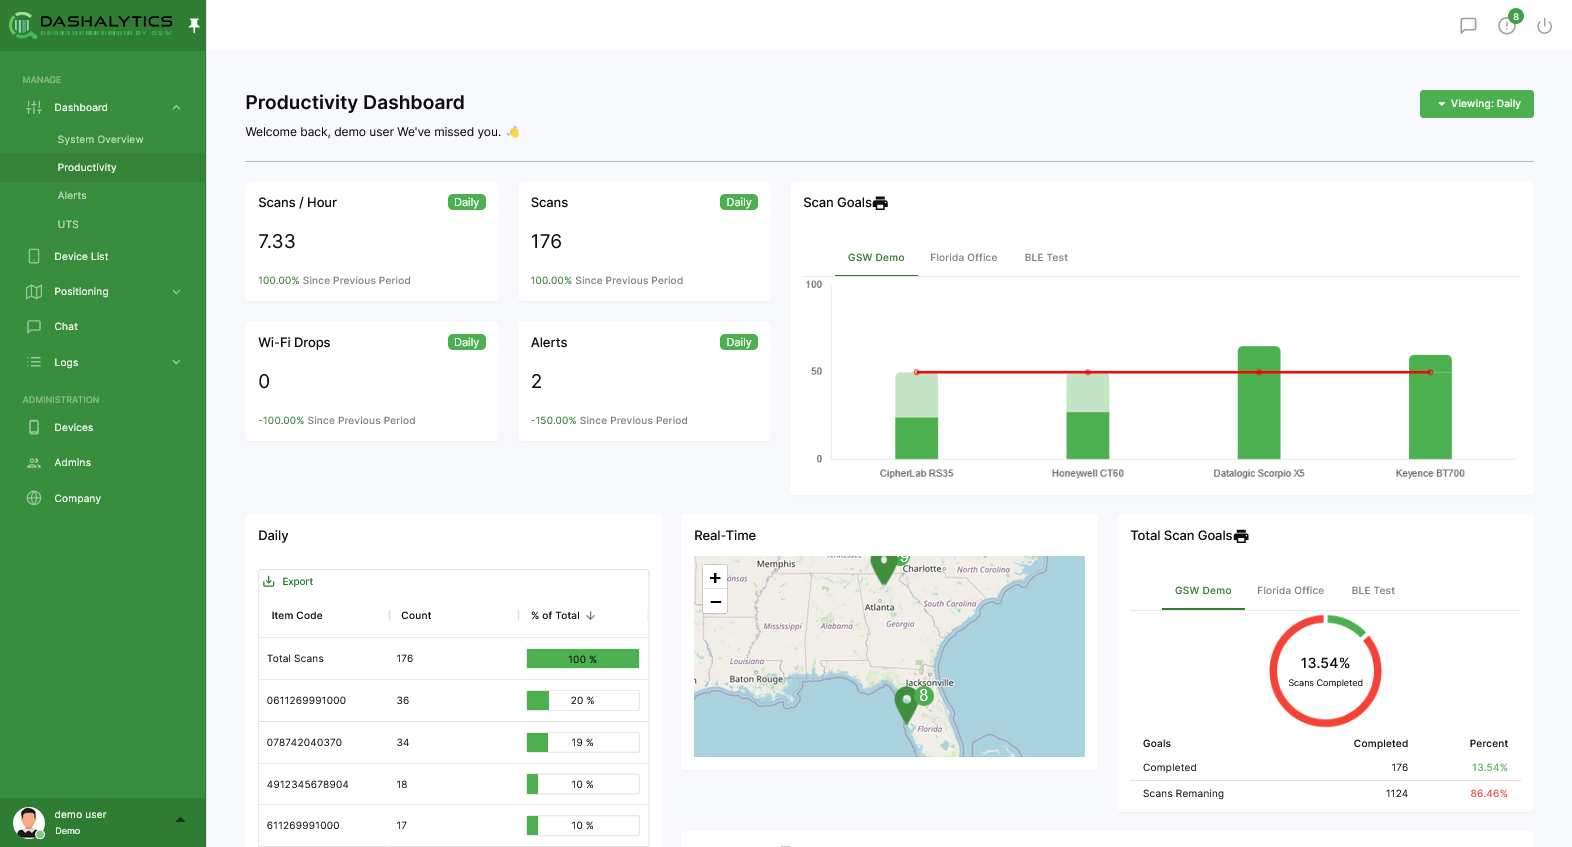Open the alerts notification icon with badge
This screenshot has width=1572, height=847.
pos(1507,26)
